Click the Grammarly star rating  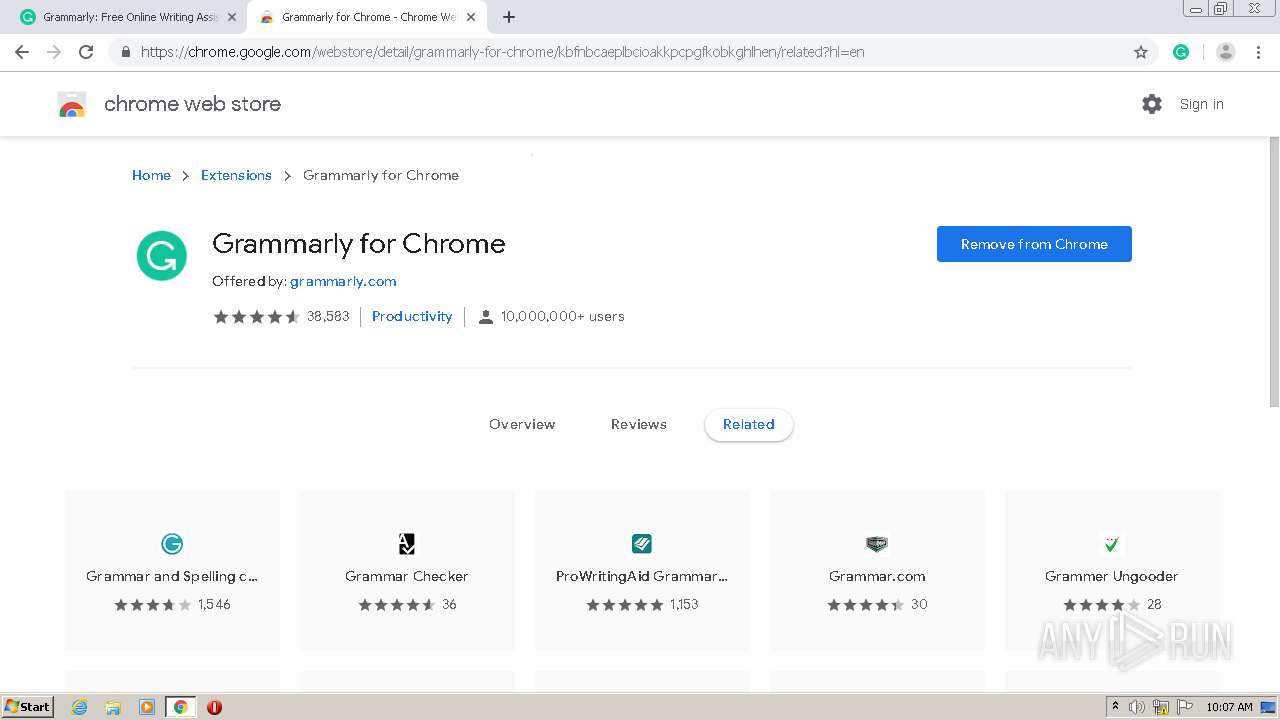point(256,316)
